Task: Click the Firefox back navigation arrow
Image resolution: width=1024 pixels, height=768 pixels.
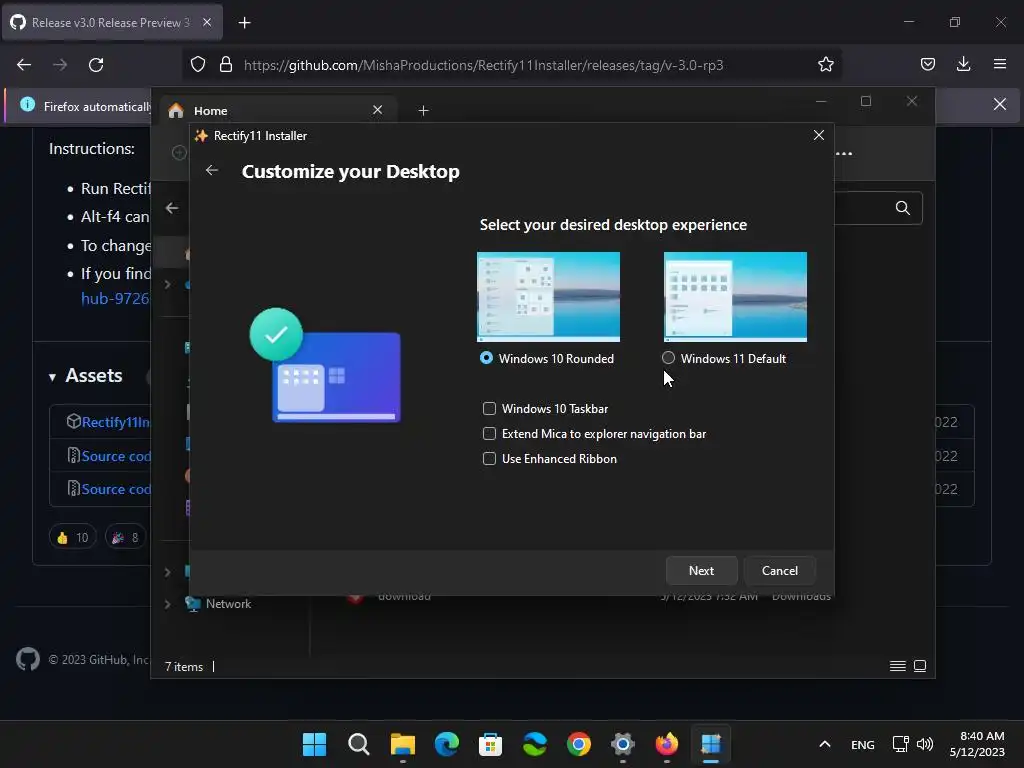Action: (24, 65)
